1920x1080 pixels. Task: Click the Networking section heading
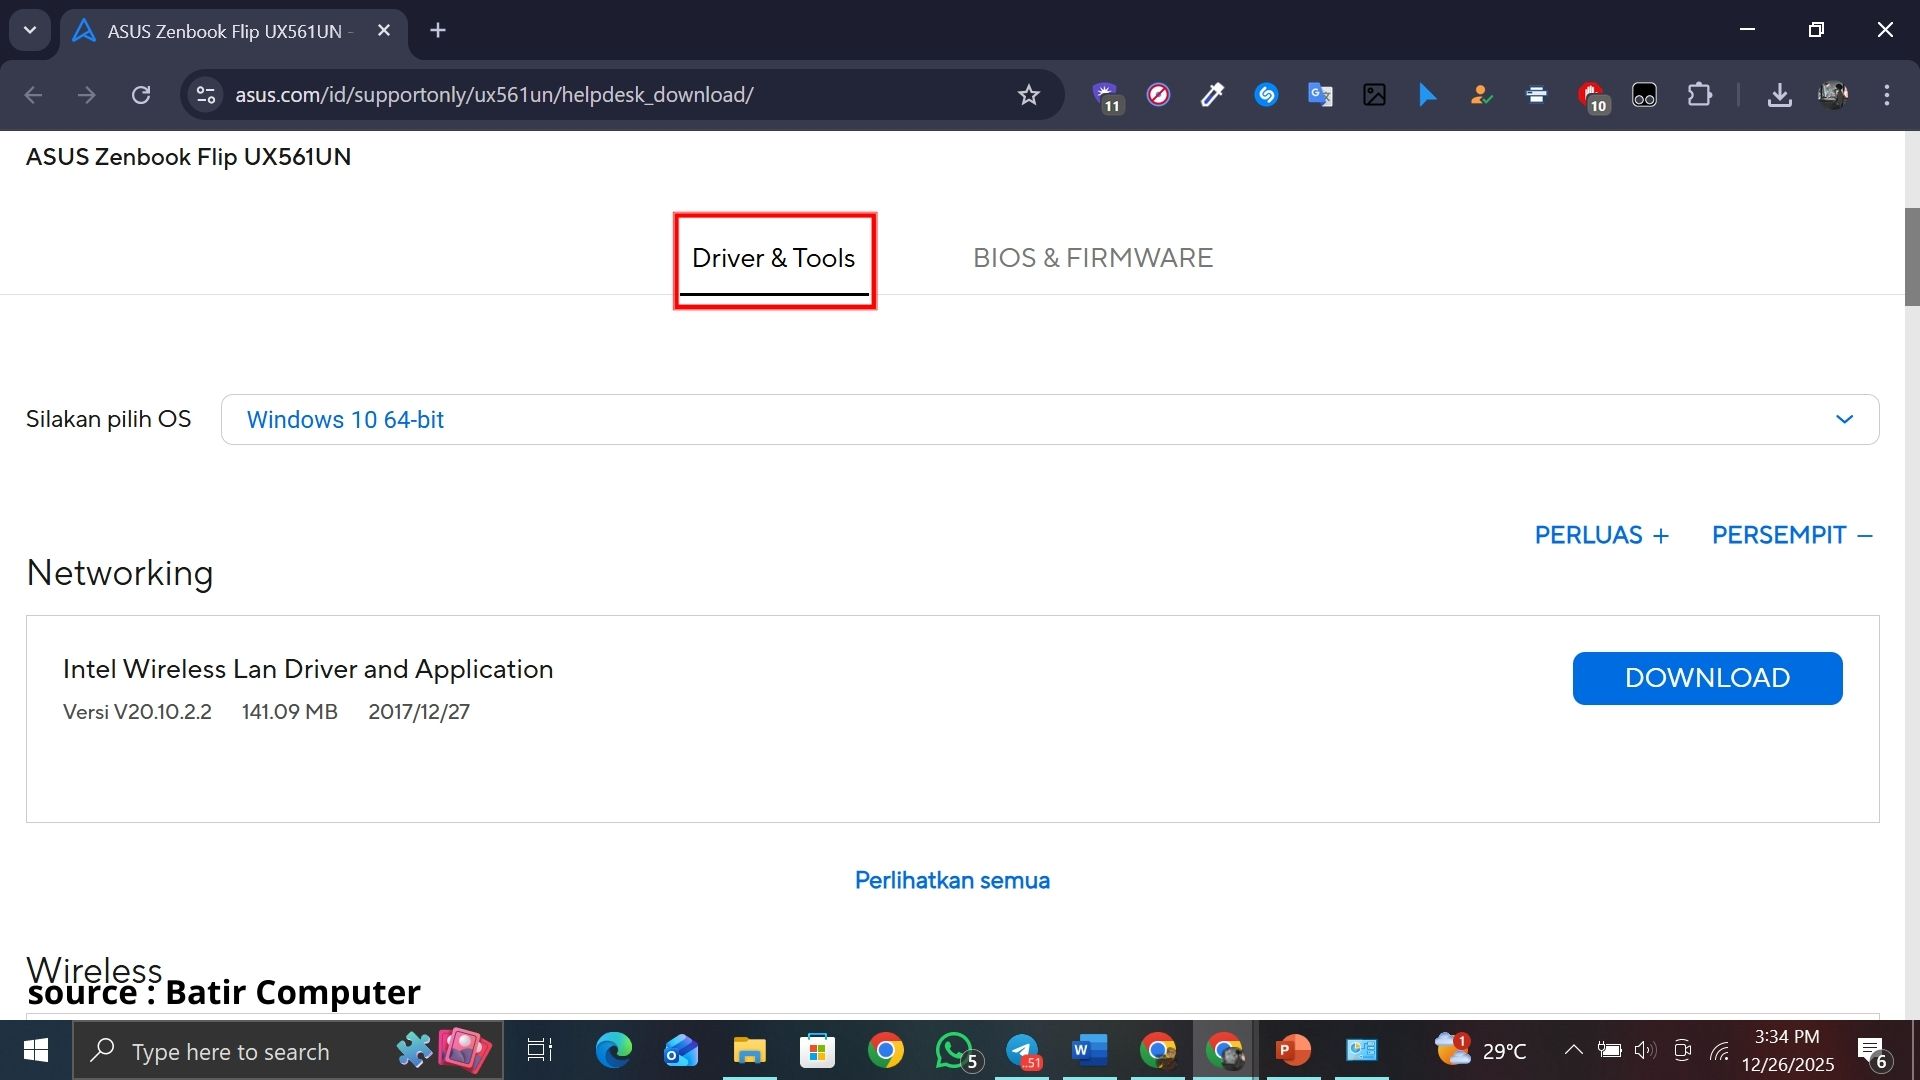120,573
